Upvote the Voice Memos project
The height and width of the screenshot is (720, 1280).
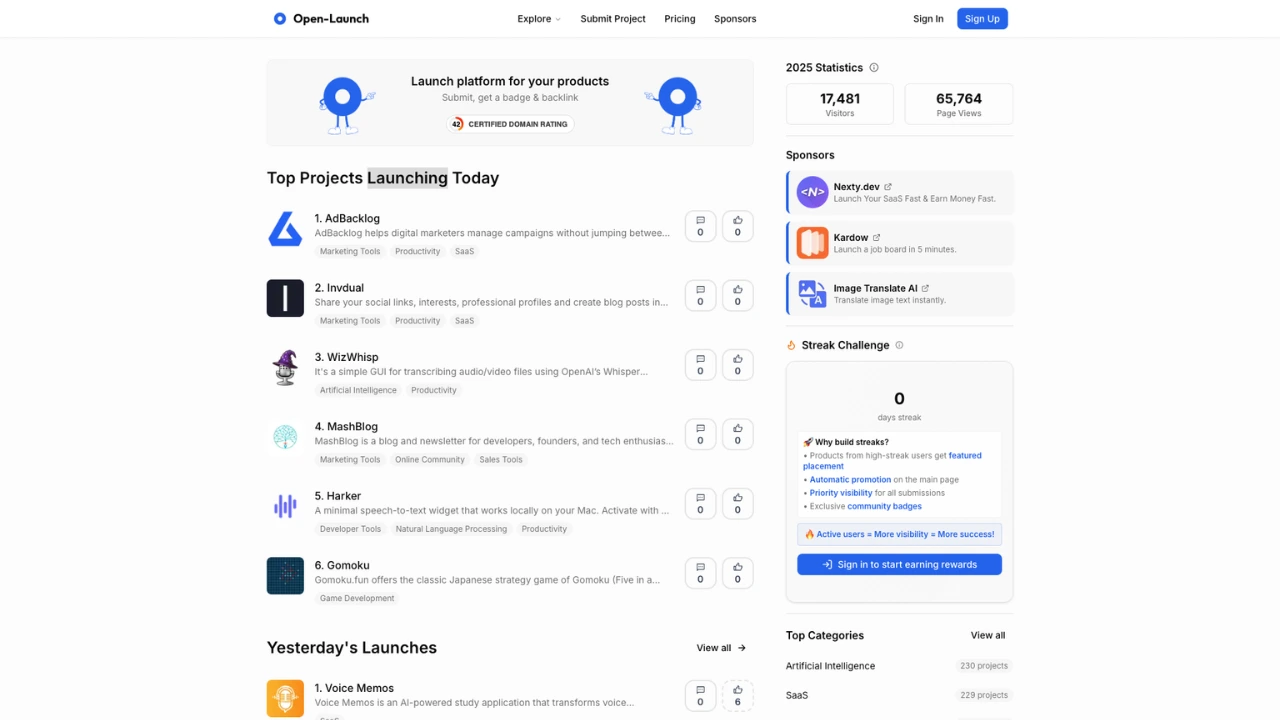(x=738, y=695)
